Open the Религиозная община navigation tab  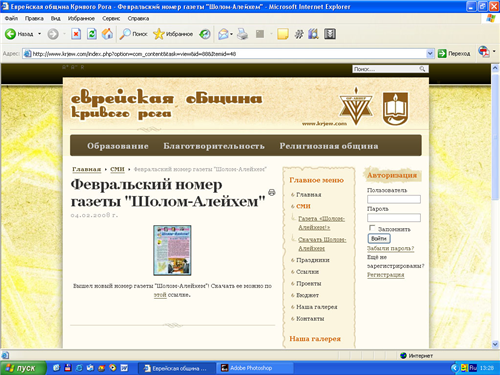click(329, 146)
